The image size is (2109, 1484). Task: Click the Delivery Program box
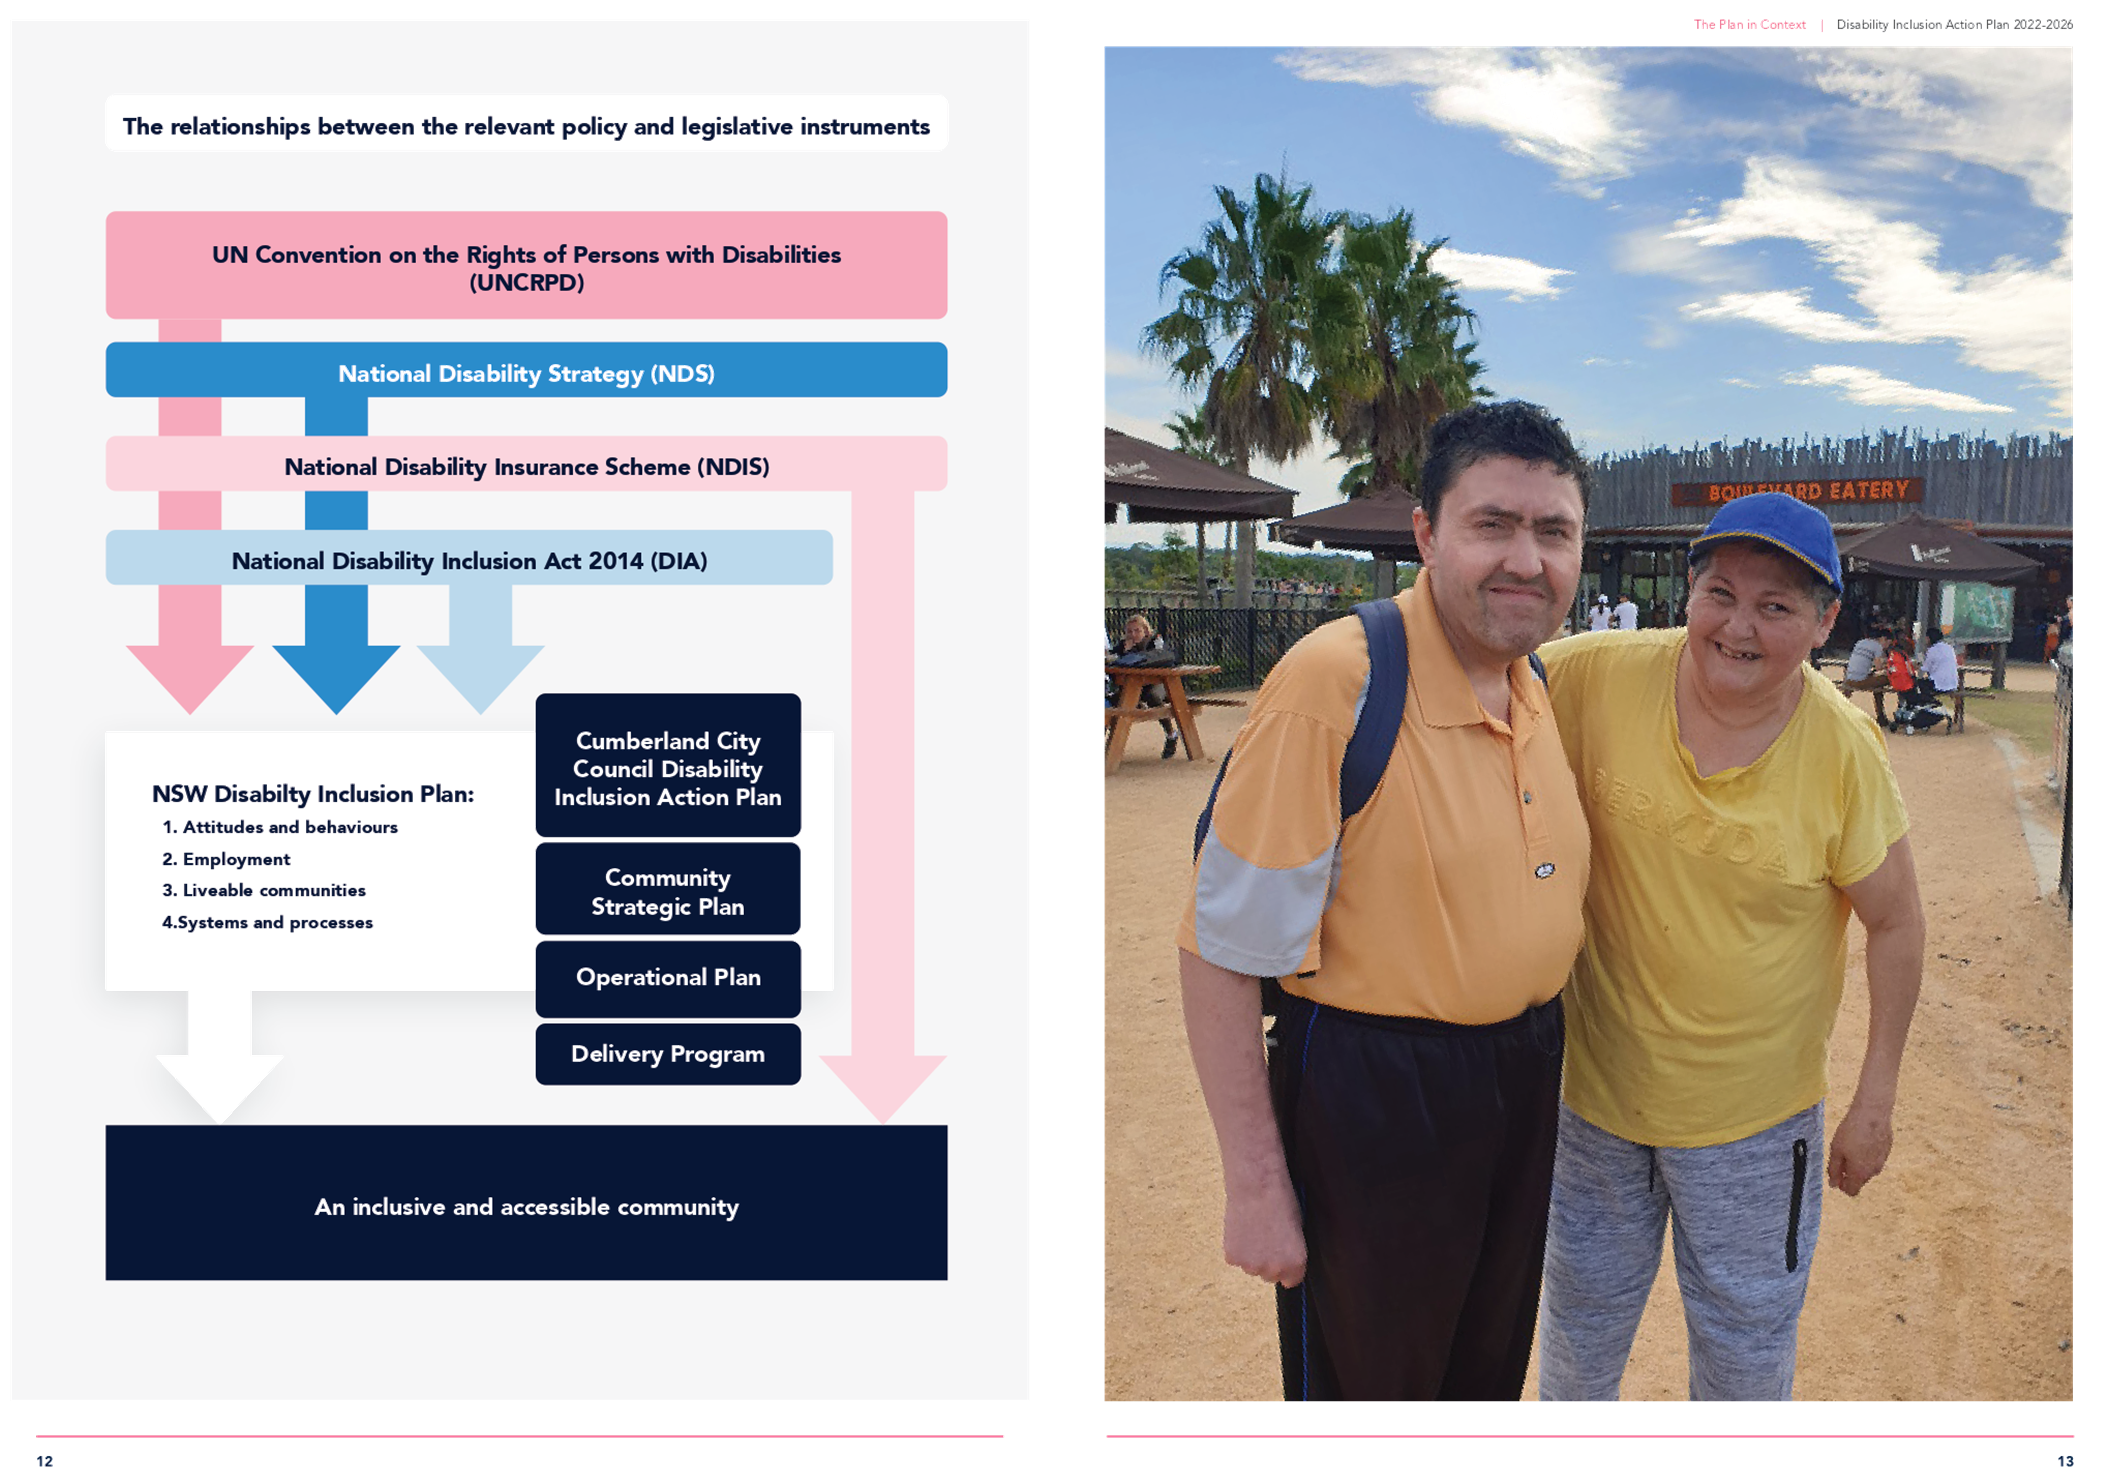[668, 1054]
